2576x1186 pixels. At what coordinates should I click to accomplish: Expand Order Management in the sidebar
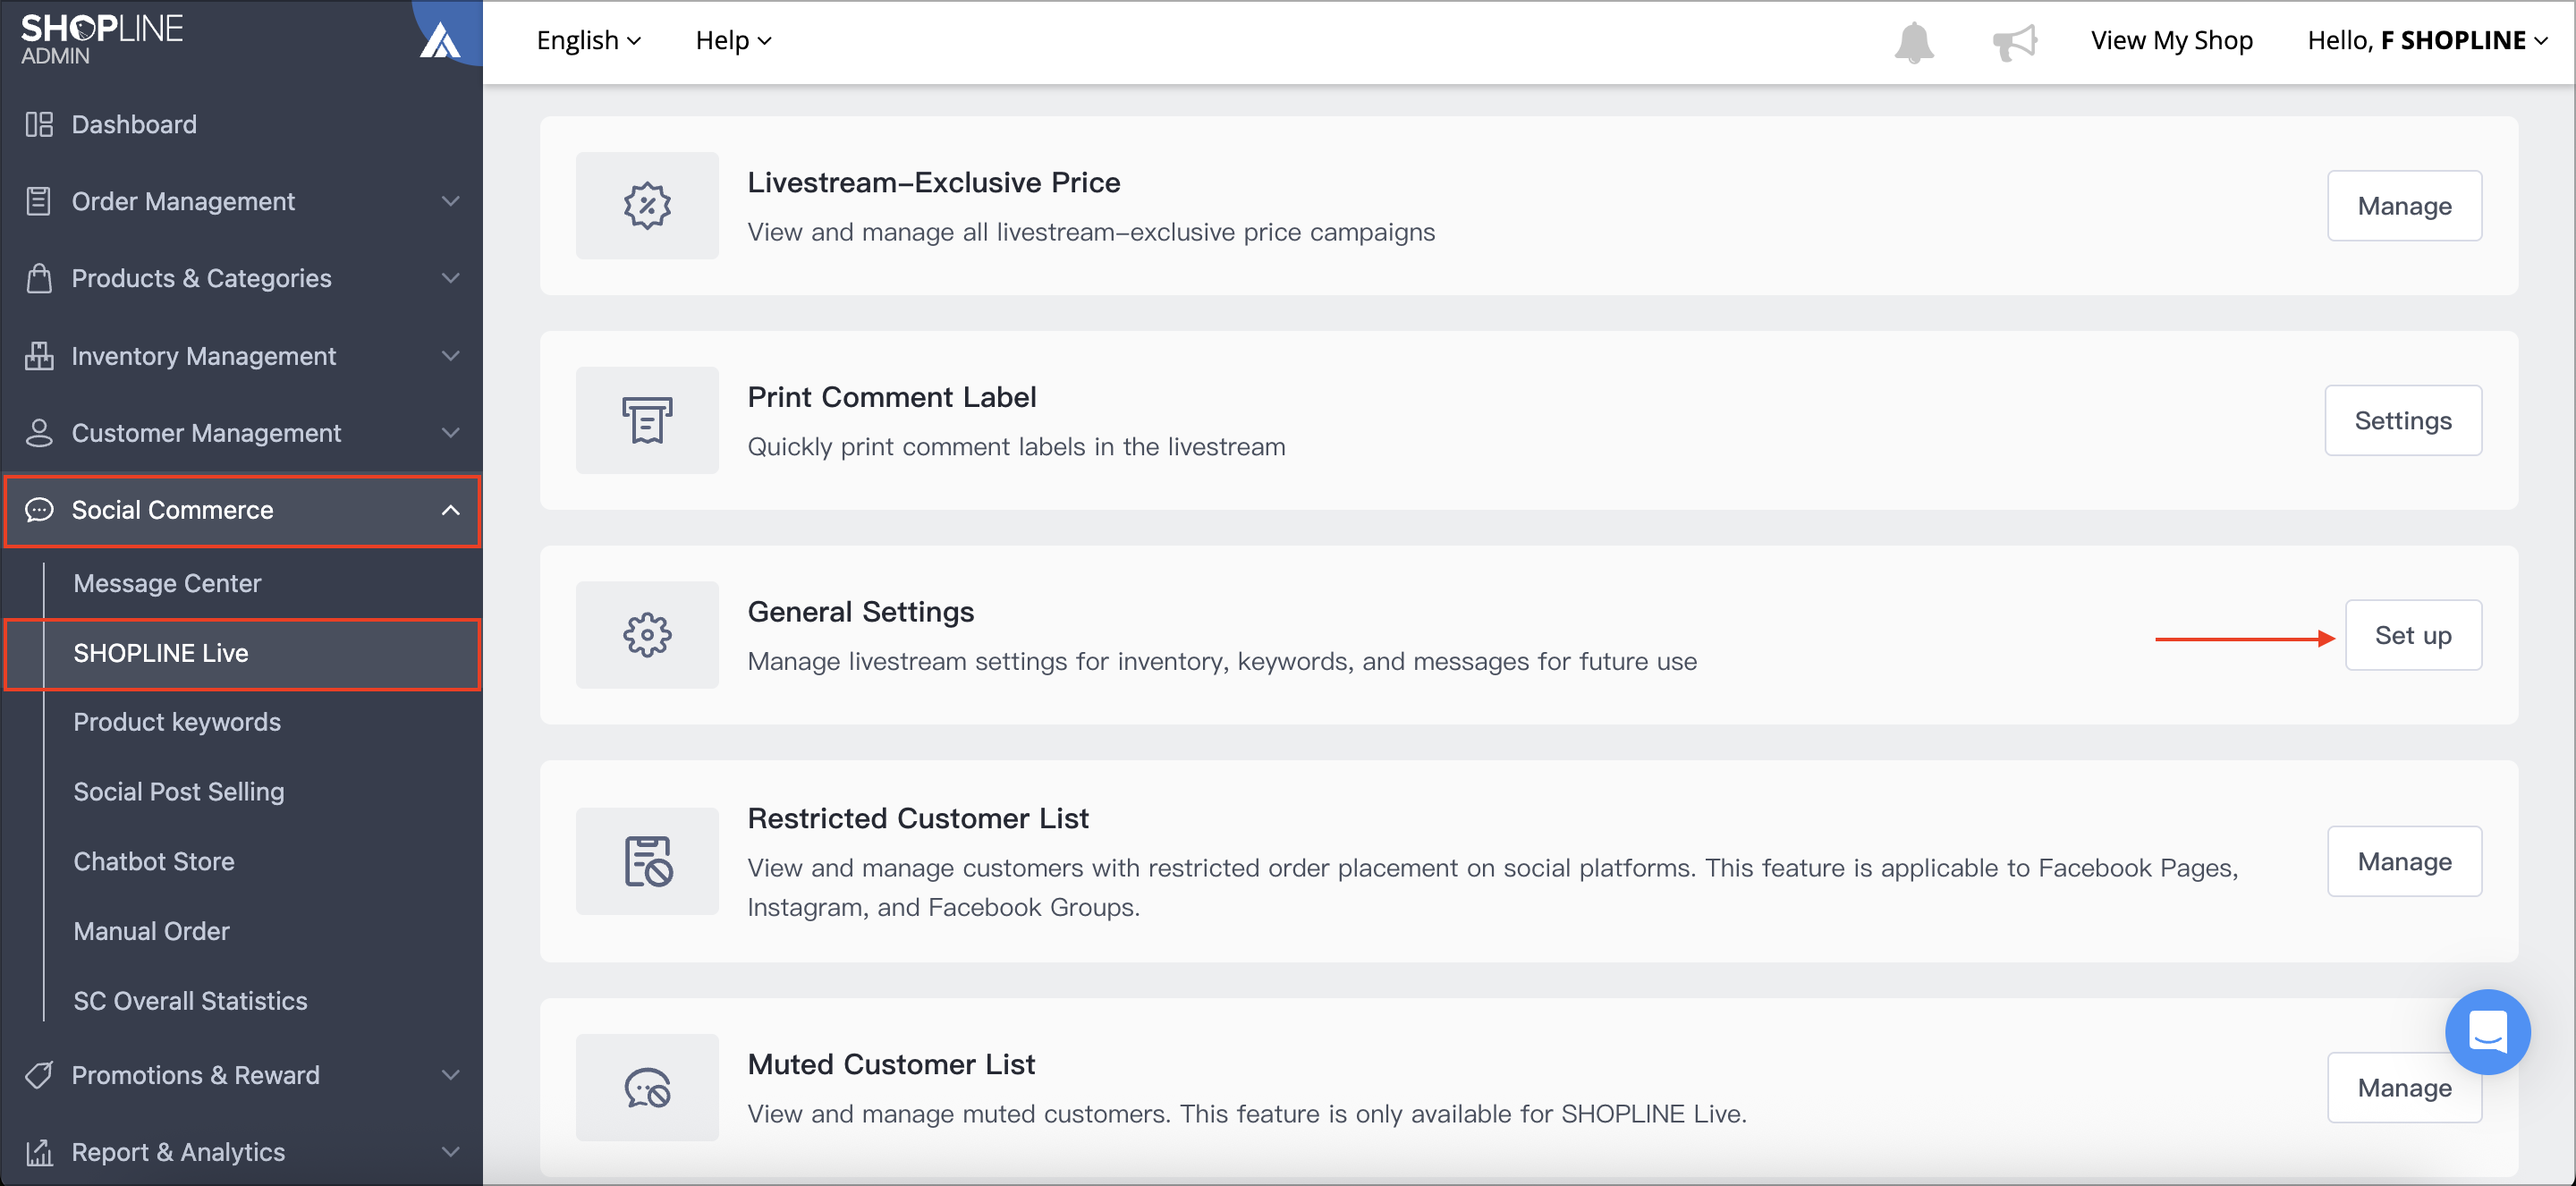(243, 201)
